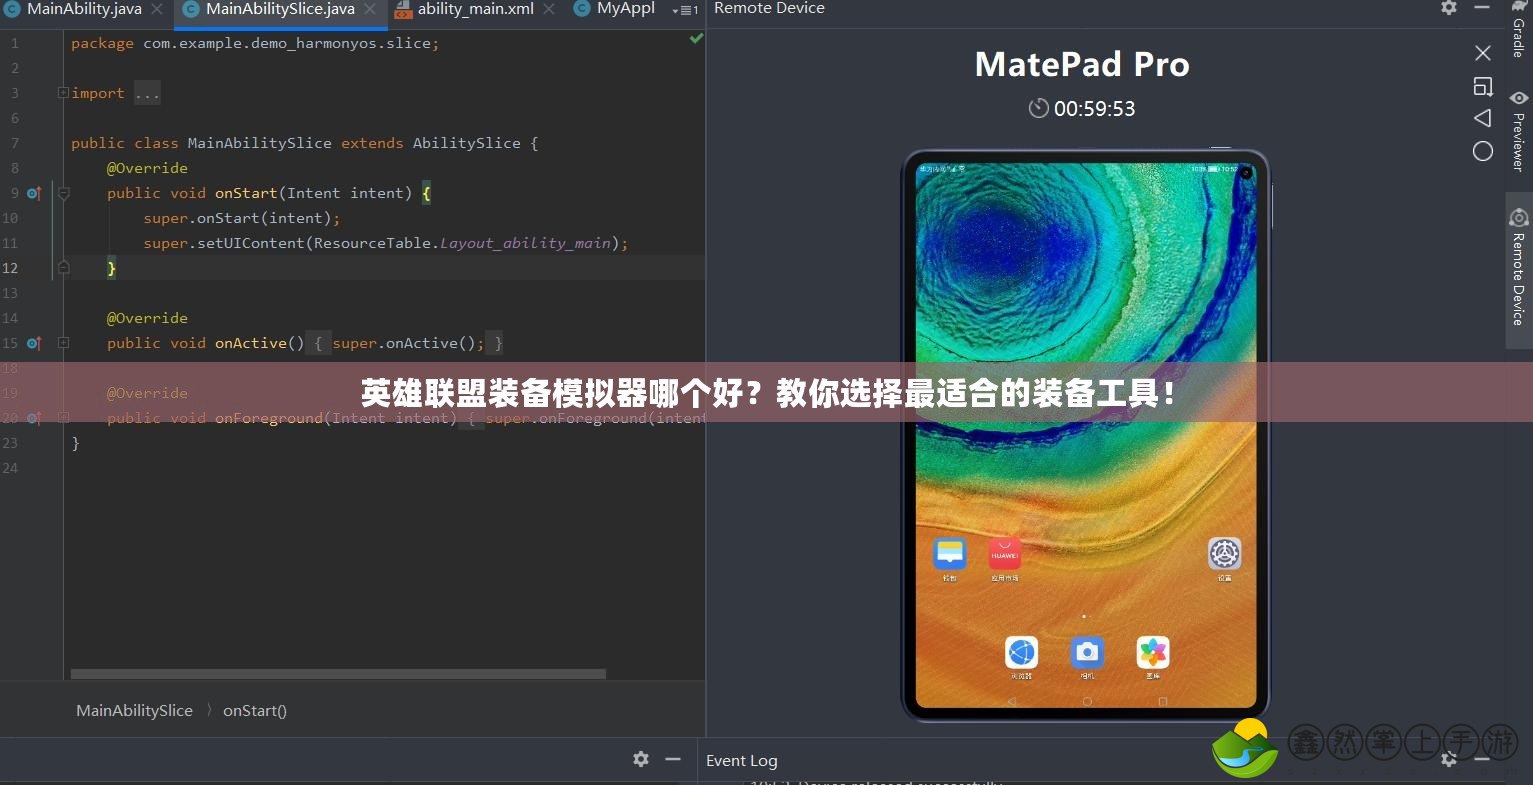The image size is (1533, 785).
Task: Launch the Browser app on tablet dock
Action: [x=1021, y=653]
